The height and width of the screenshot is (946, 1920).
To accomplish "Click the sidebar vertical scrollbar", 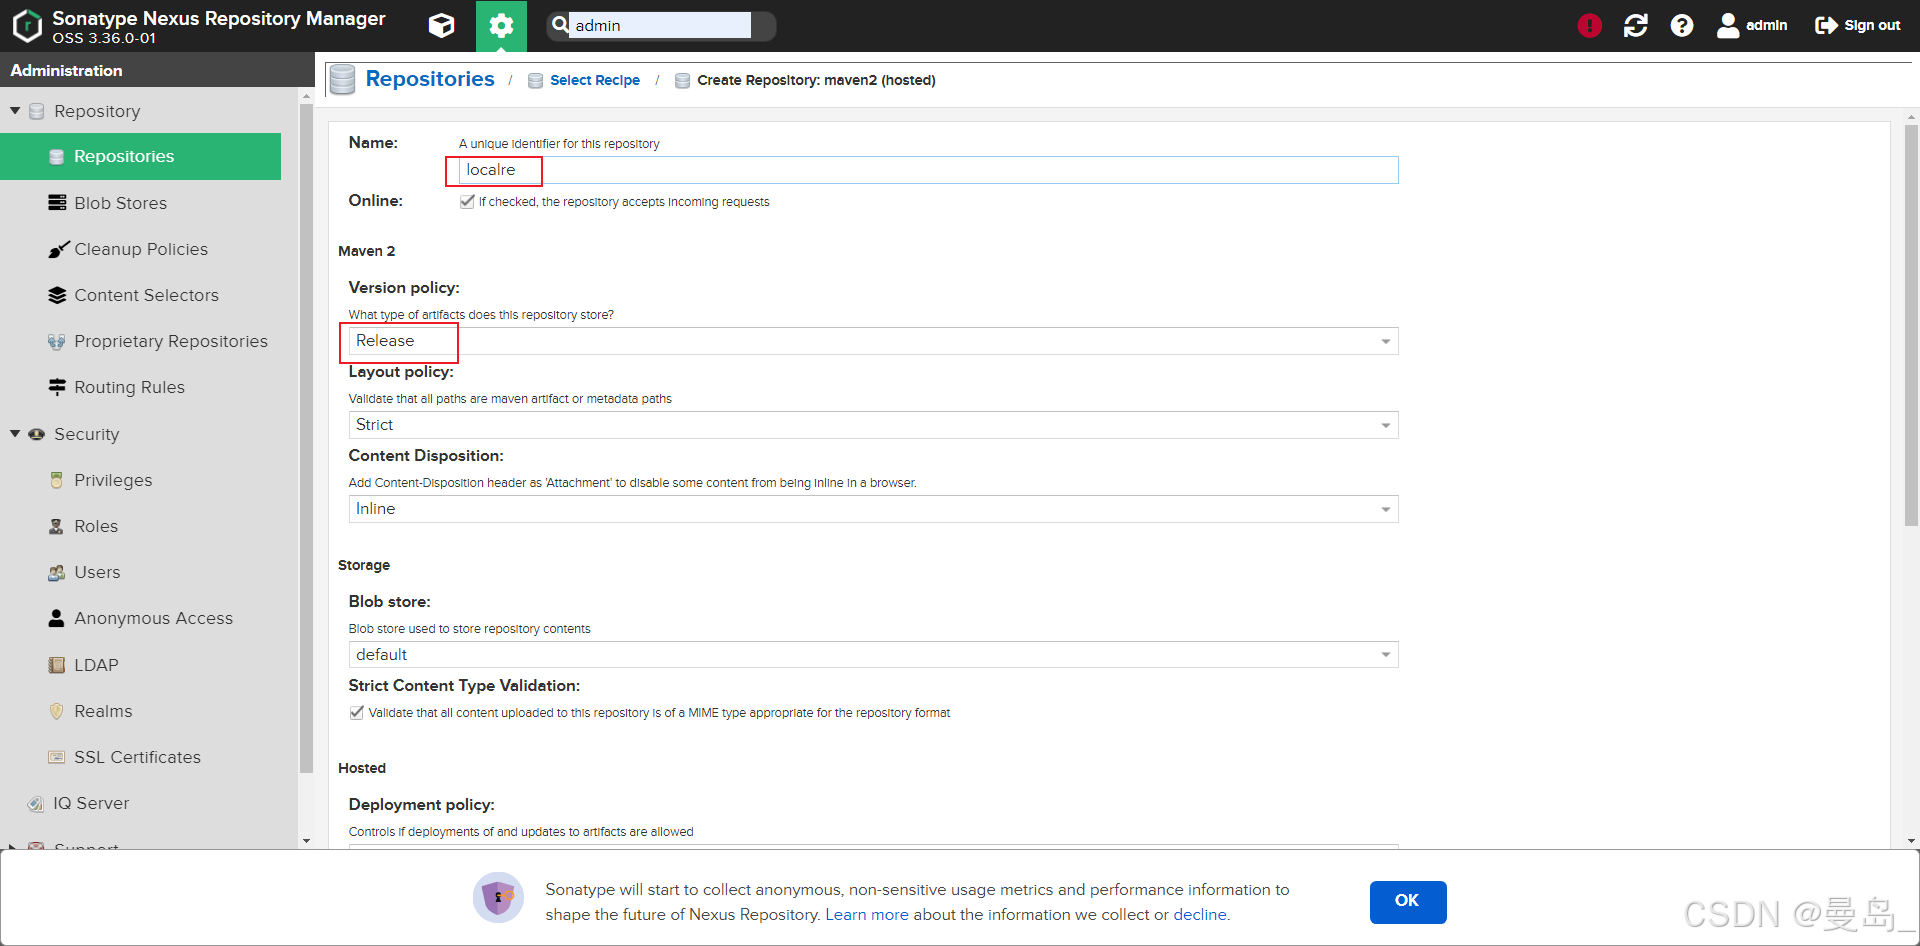I will [306, 438].
